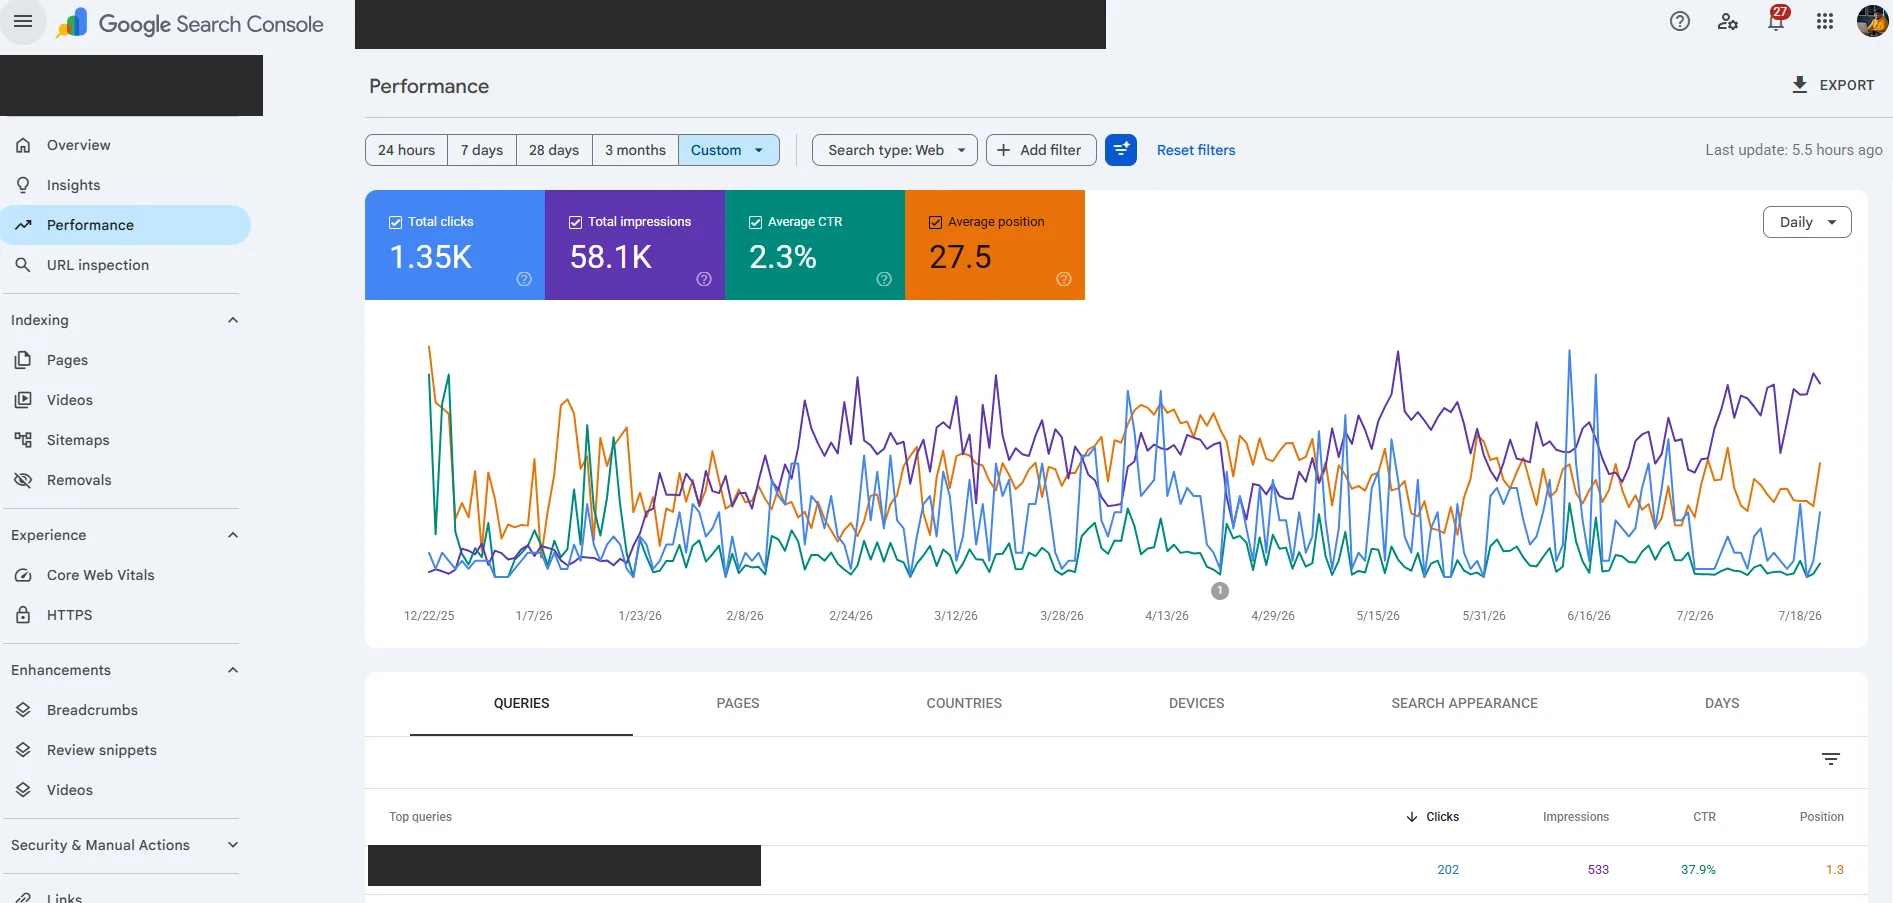Collapse the Indexing sidebar section
Viewport: 1893px width, 903px height.
(x=233, y=320)
